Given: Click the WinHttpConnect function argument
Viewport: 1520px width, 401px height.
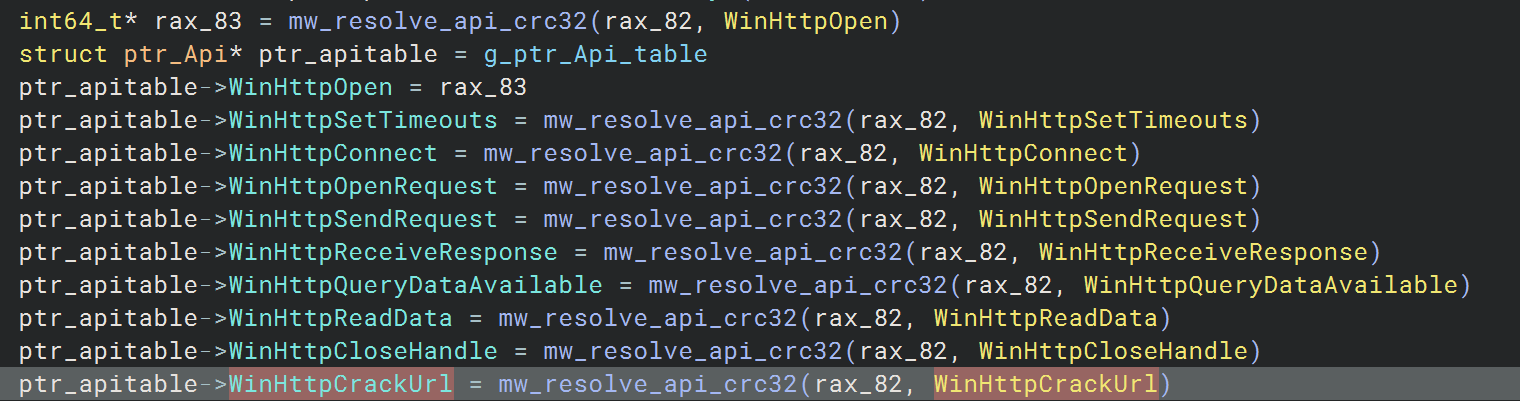Looking at the screenshot, I should pyautogui.click(x=1023, y=153).
